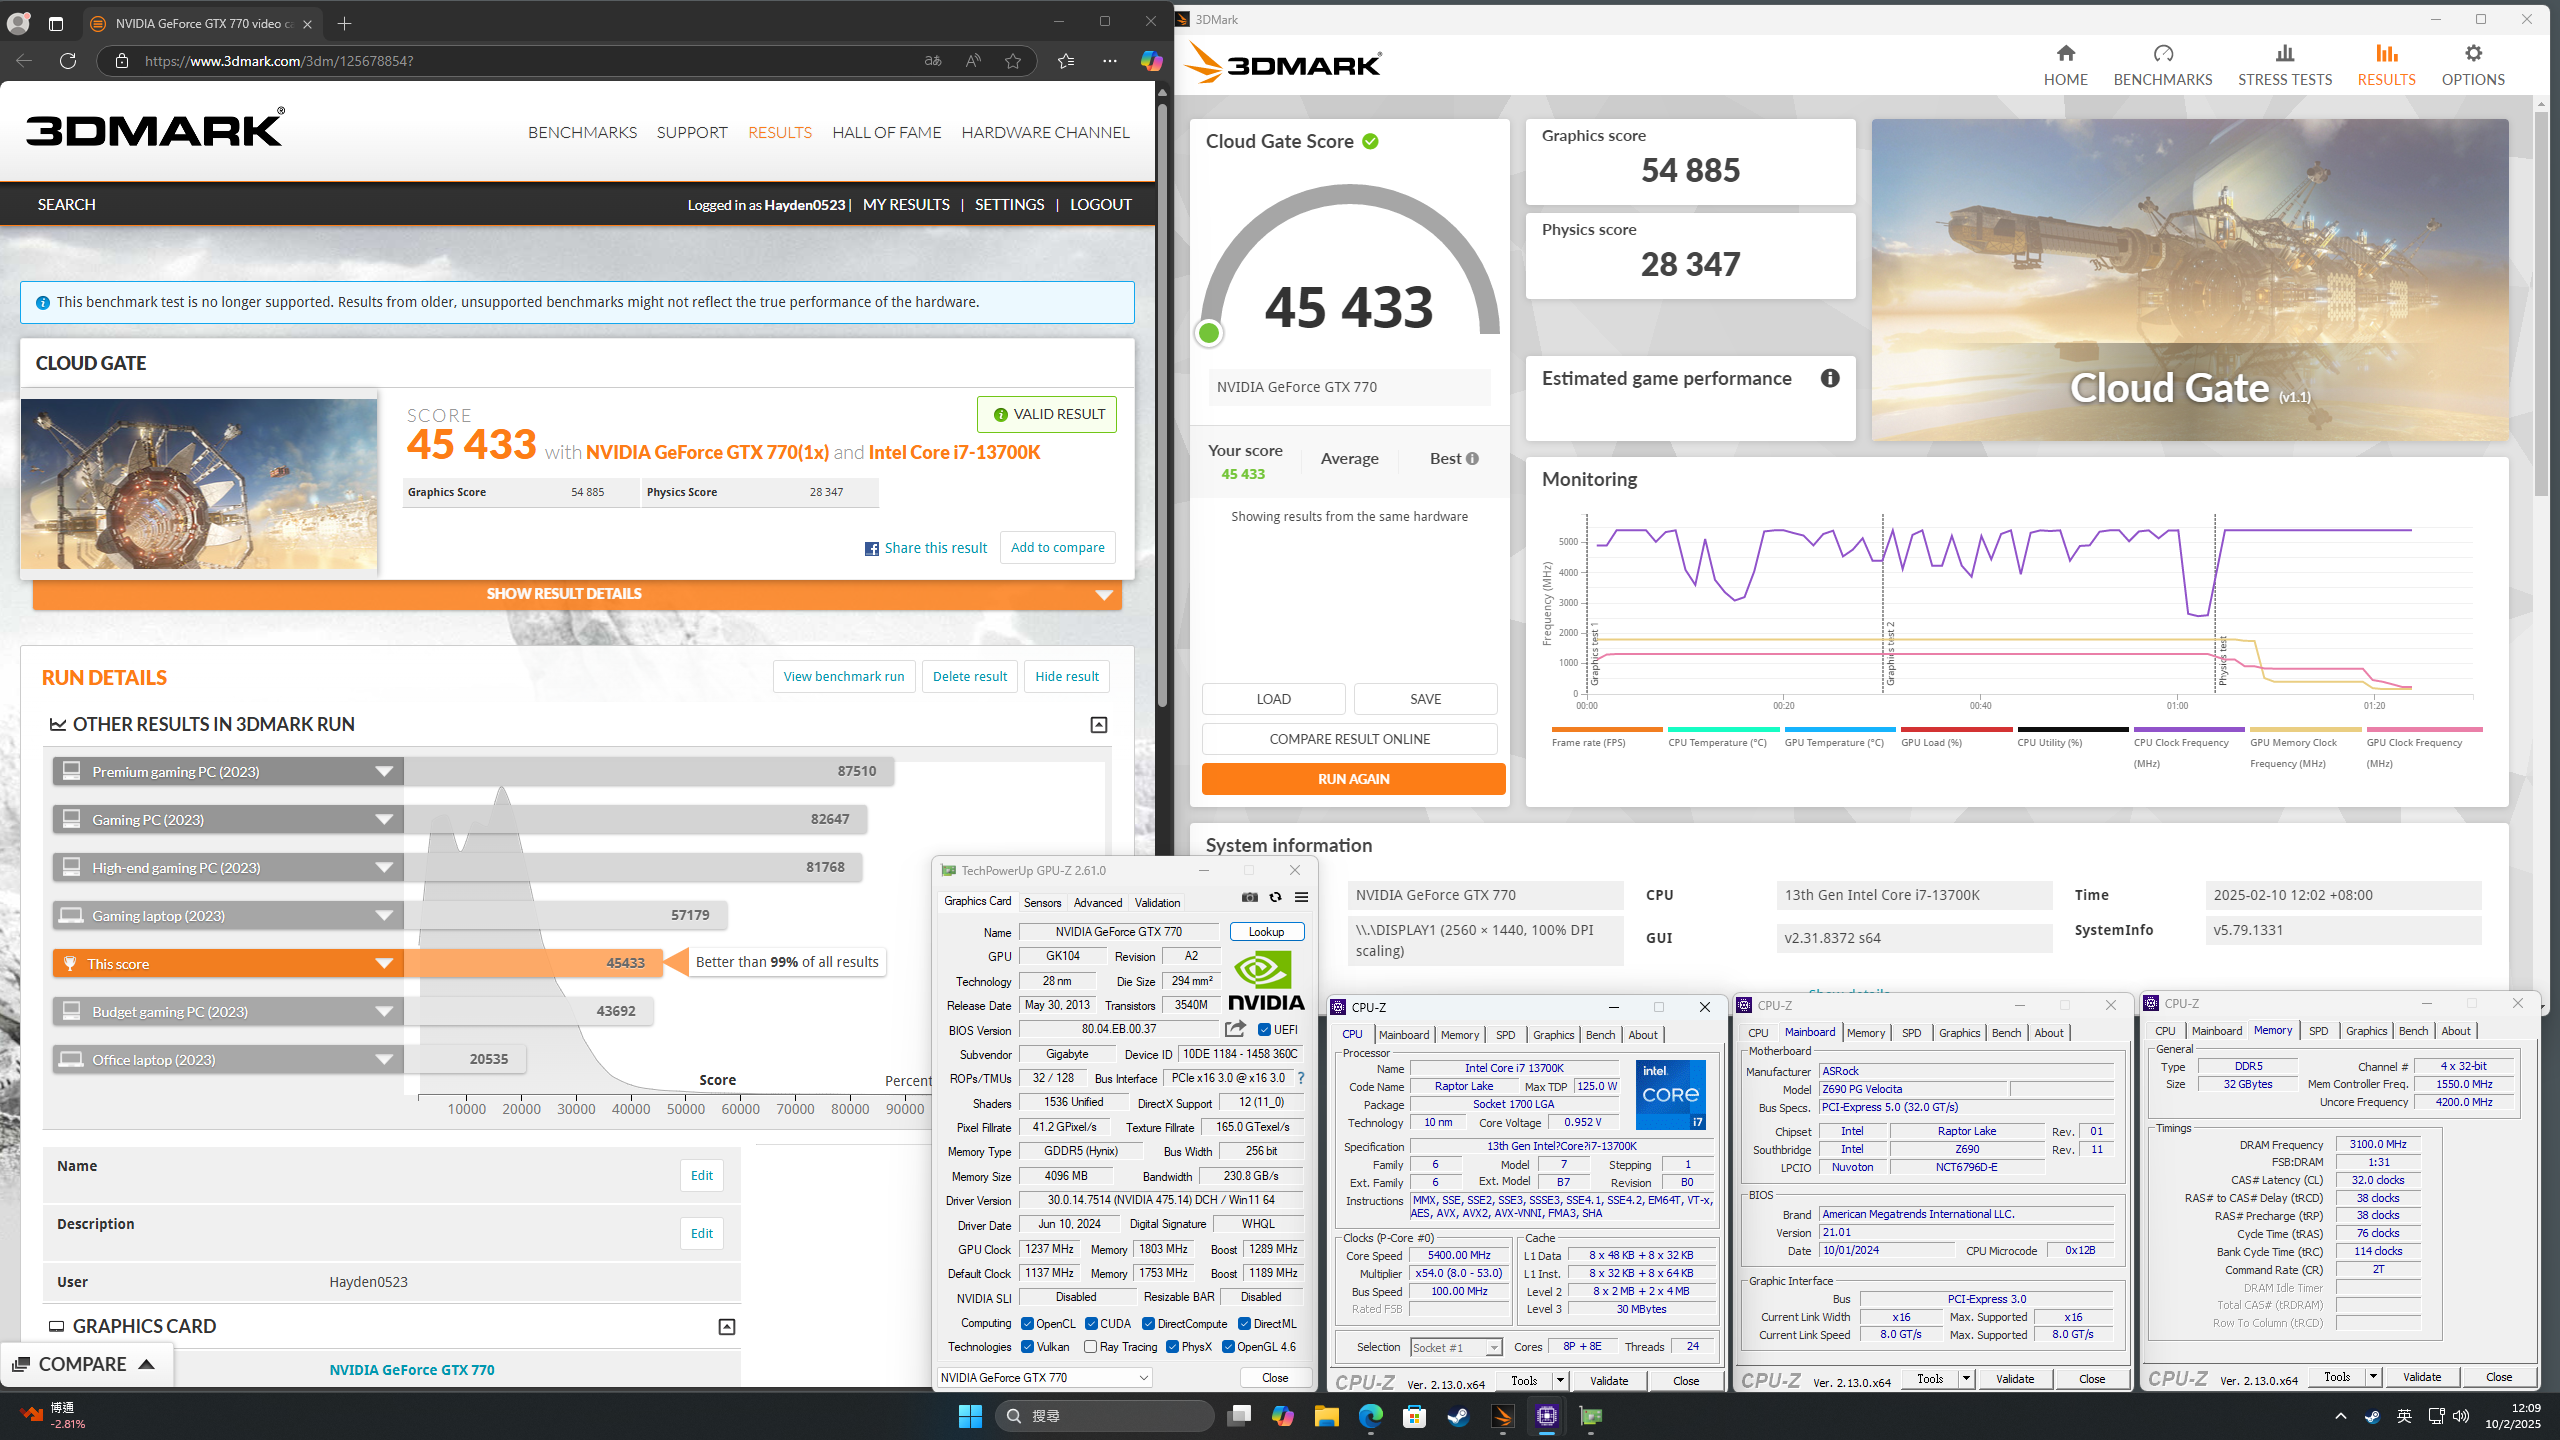
Task: Enable the Ray Tracing checkbox in GPU-Z
Action: point(1091,1347)
